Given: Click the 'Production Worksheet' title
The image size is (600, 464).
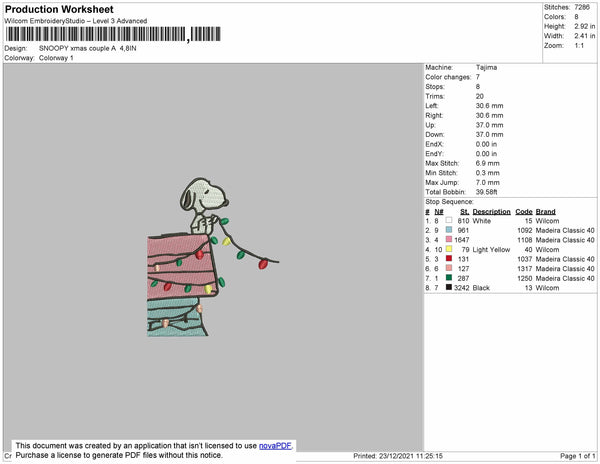Looking at the screenshot, I should pos(59,9).
